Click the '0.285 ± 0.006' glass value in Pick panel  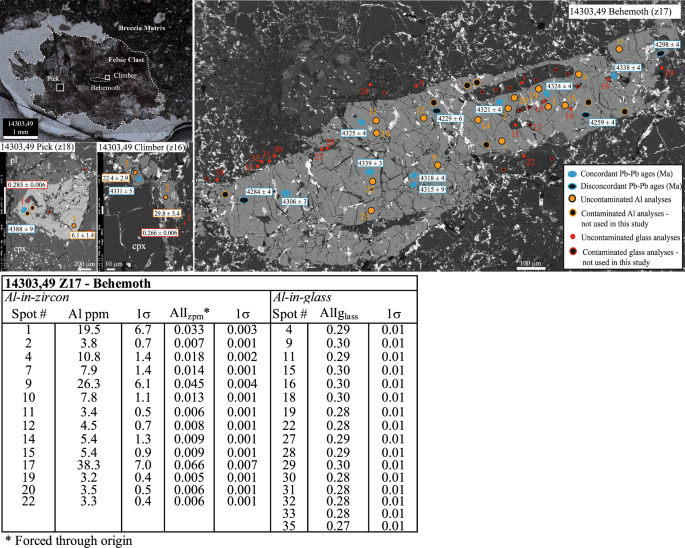coord(27,184)
